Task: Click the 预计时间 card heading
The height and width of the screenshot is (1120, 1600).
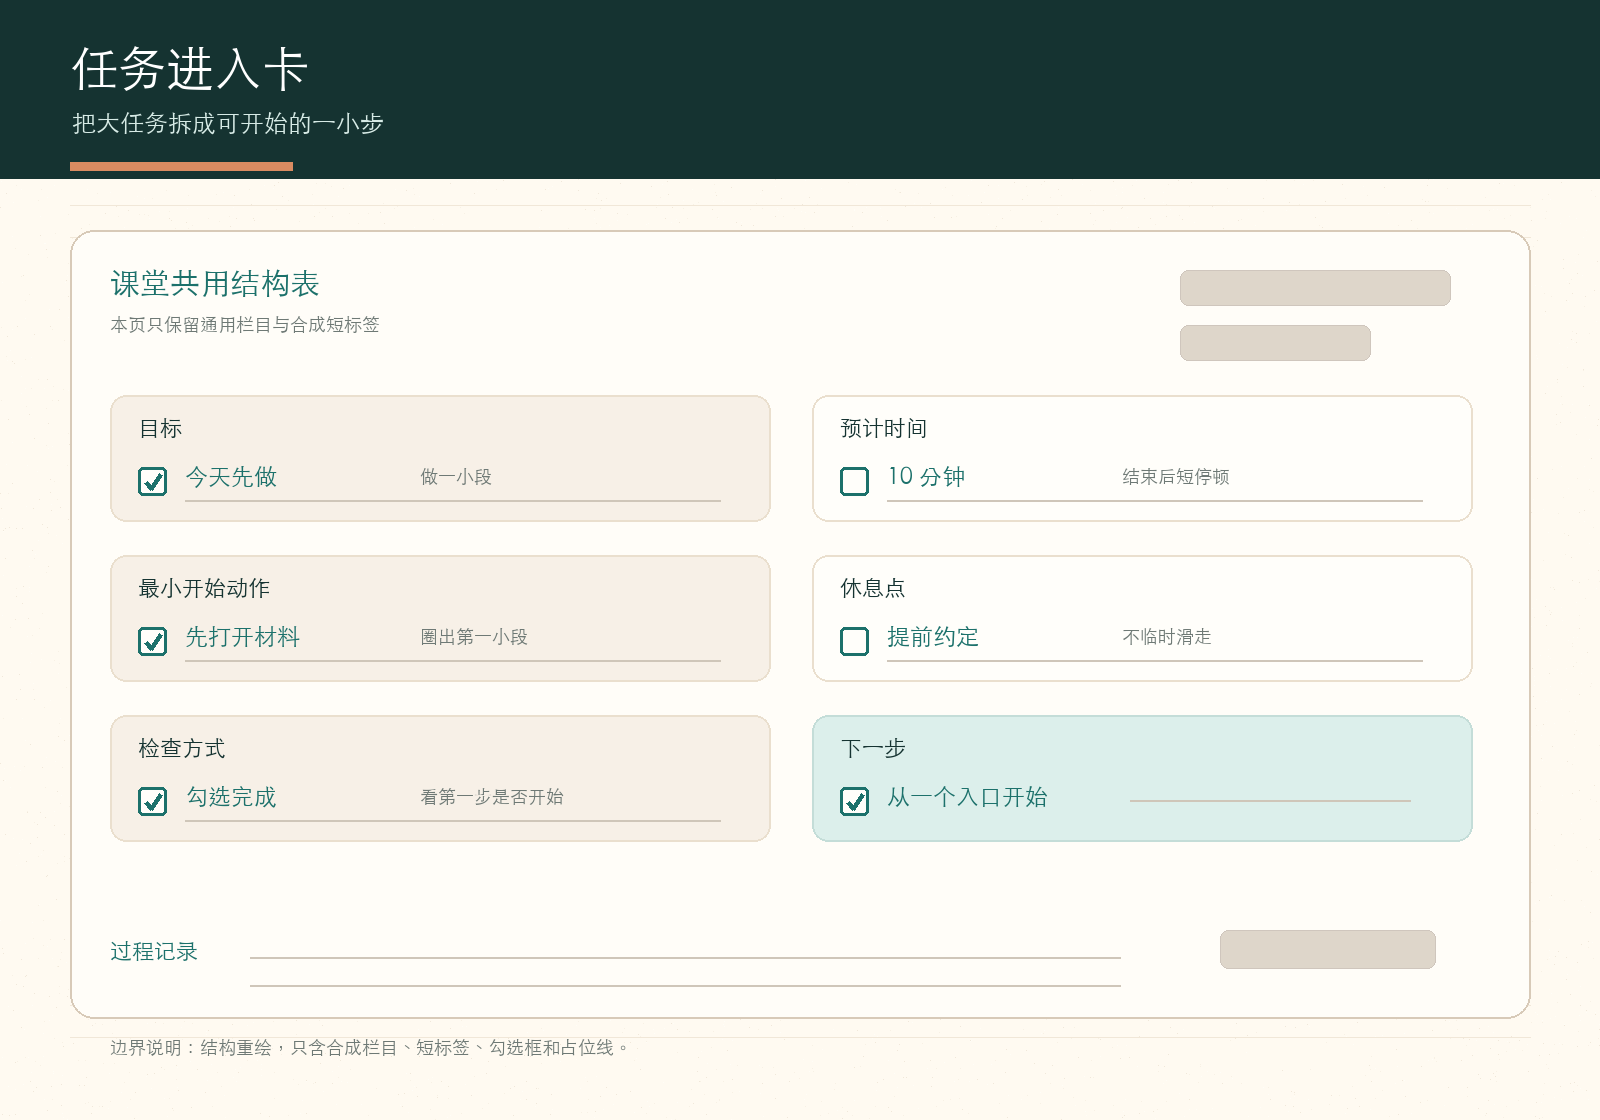Action: [x=884, y=428]
